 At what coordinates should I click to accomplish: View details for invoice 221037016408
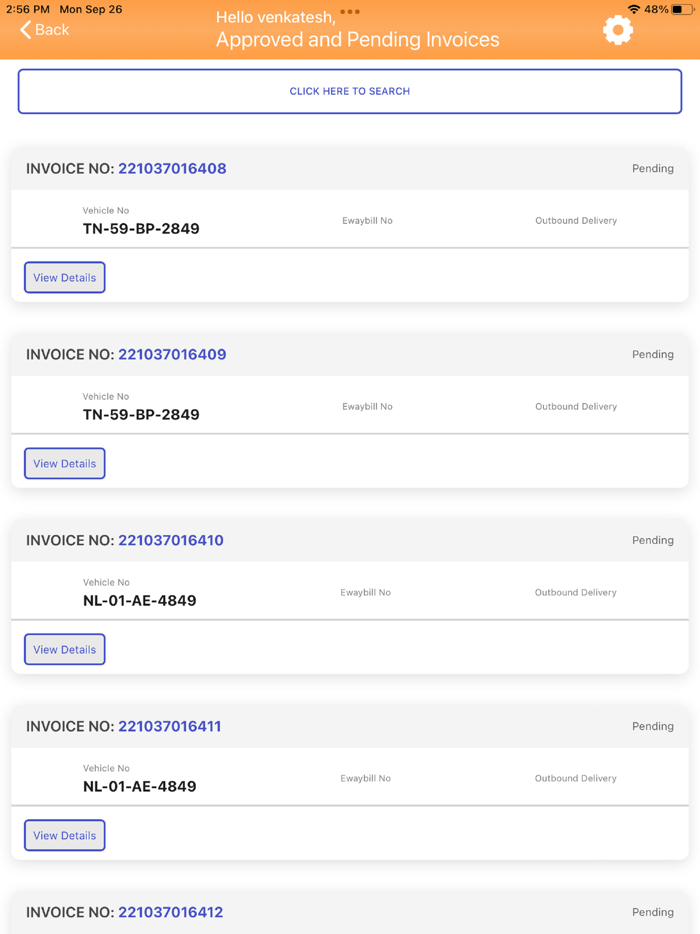(x=65, y=278)
